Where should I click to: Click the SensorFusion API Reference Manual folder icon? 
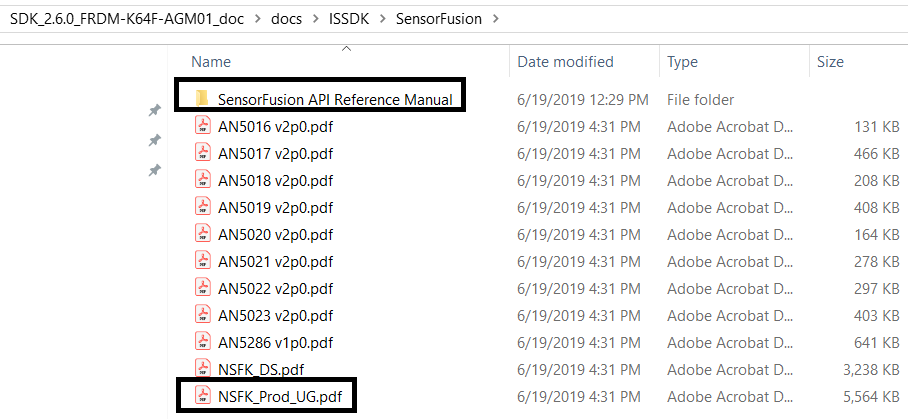pyautogui.click(x=202, y=98)
